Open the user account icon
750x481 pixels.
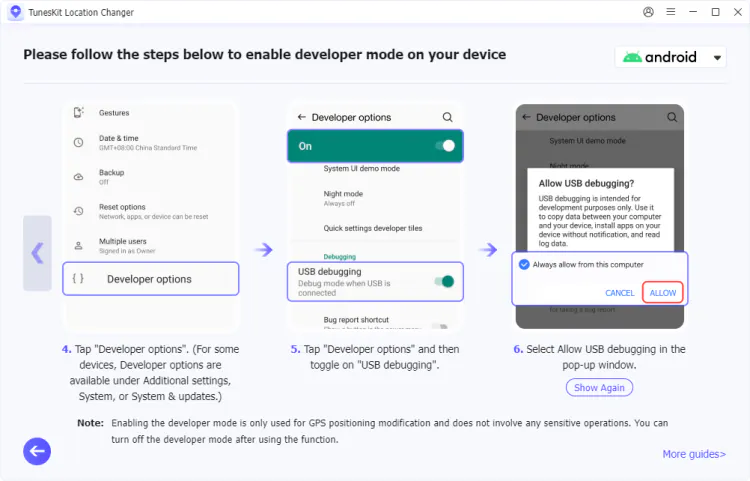[x=649, y=12]
